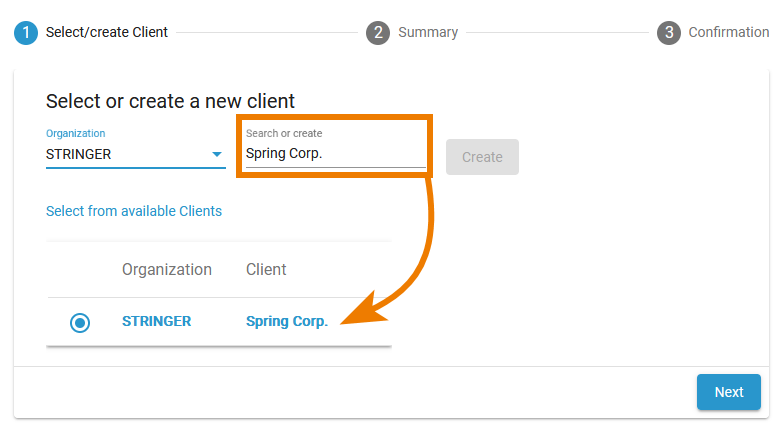
Task: Click the small blue Organization label above selector
Action: 75,133
